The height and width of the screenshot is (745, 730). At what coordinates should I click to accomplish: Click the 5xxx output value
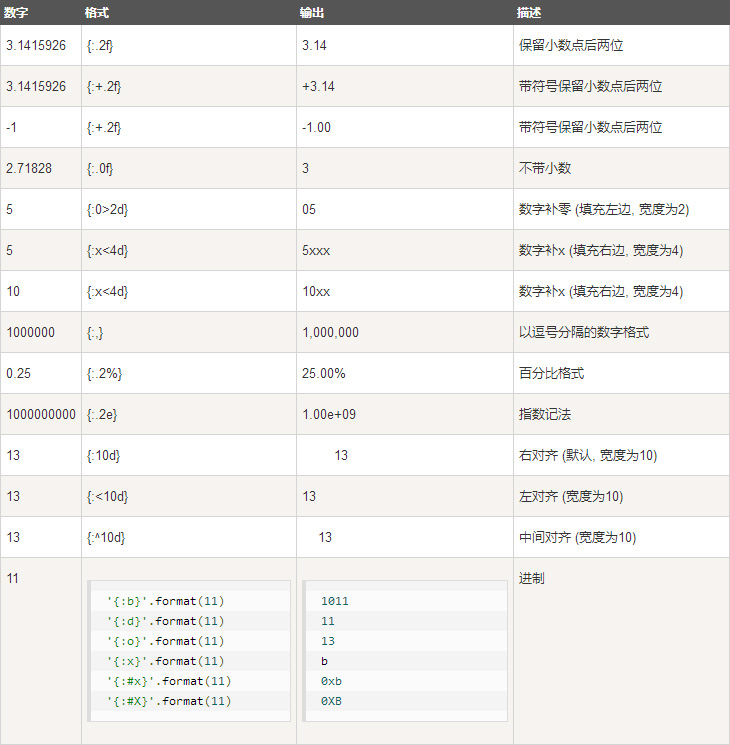tap(316, 250)
